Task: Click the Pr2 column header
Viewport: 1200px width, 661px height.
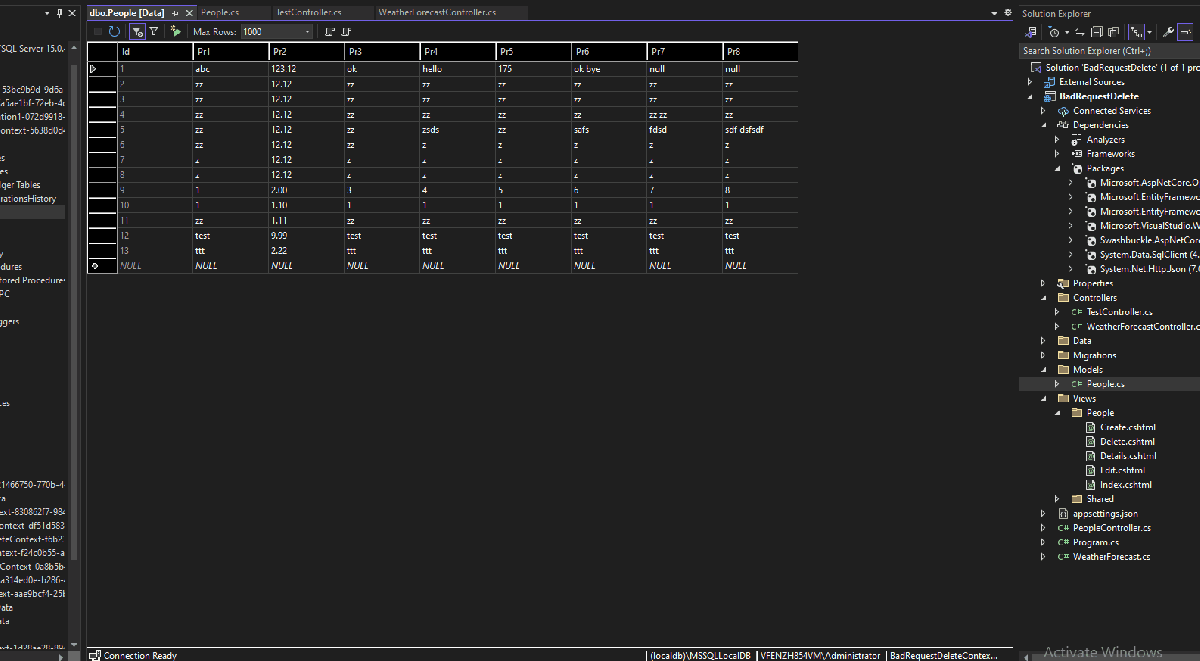Action: click(305, 51)
